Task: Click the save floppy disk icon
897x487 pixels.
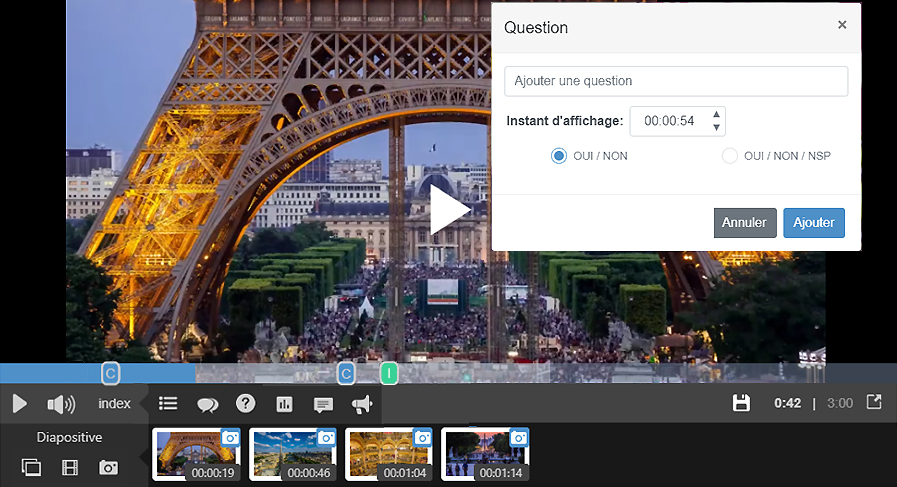Action: [x=741, y=403]
